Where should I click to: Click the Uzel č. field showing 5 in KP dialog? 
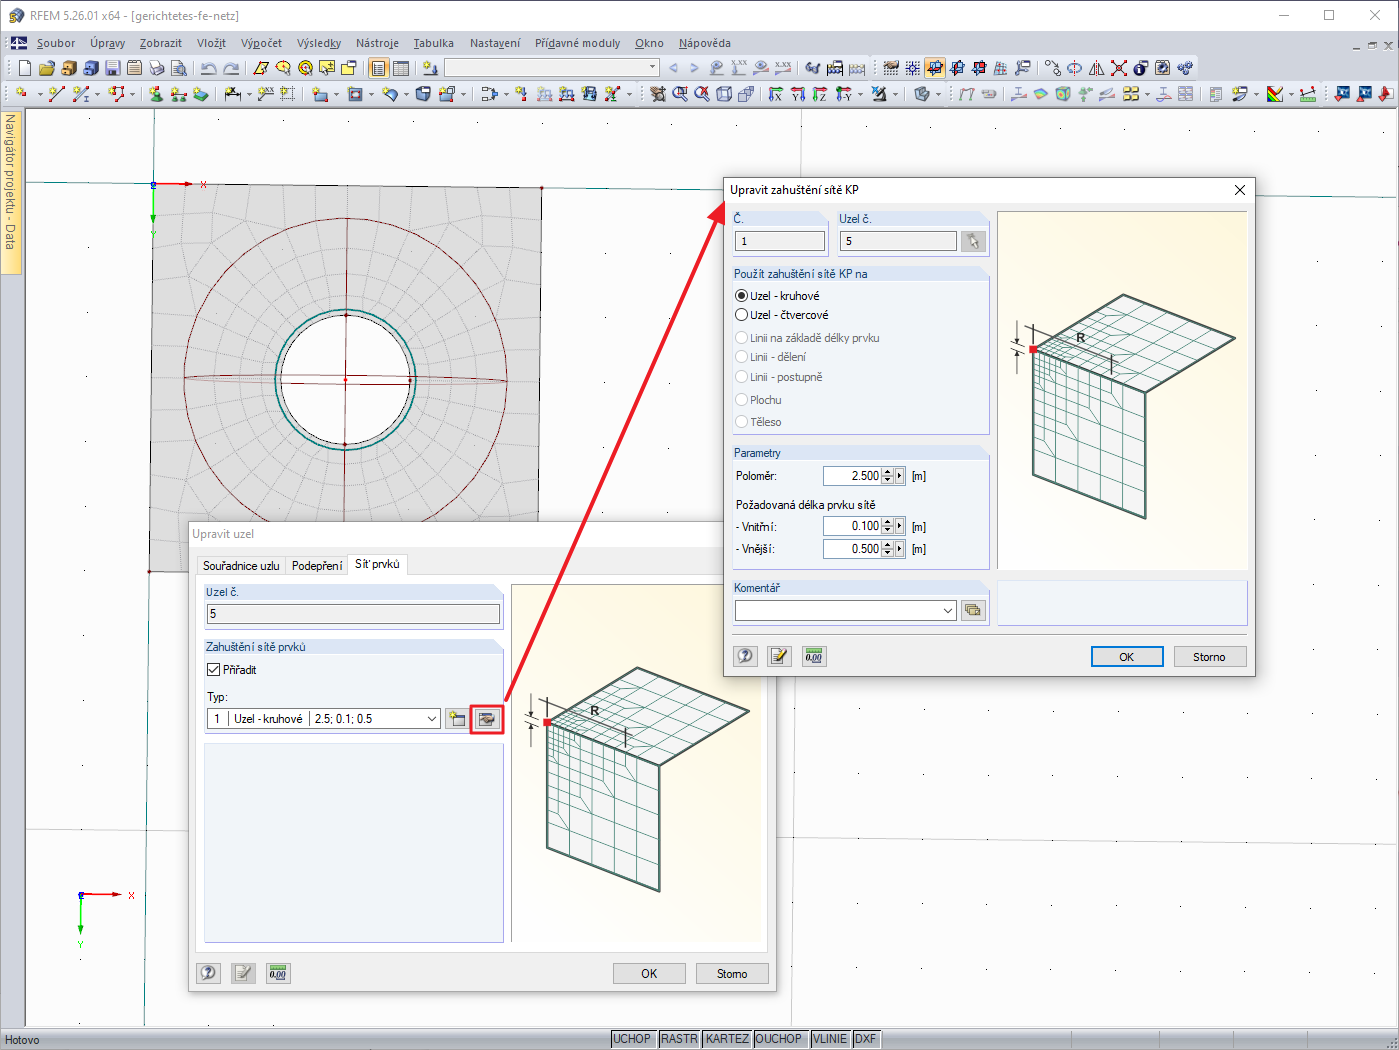[898, 241]
